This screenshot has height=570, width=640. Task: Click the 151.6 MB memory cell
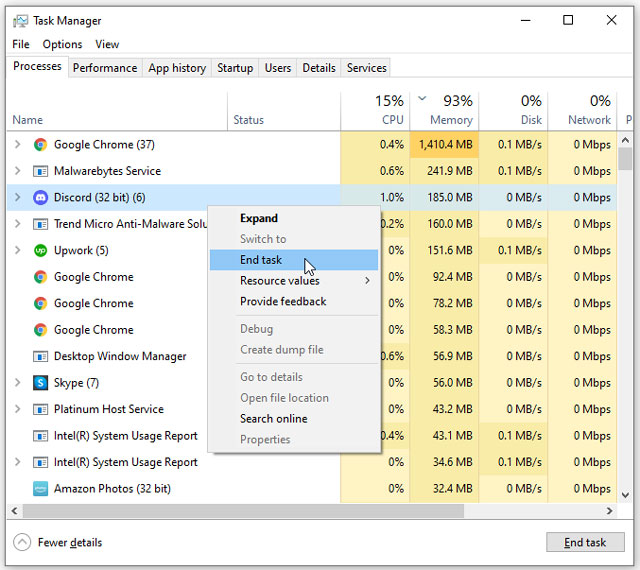point(444,250)
